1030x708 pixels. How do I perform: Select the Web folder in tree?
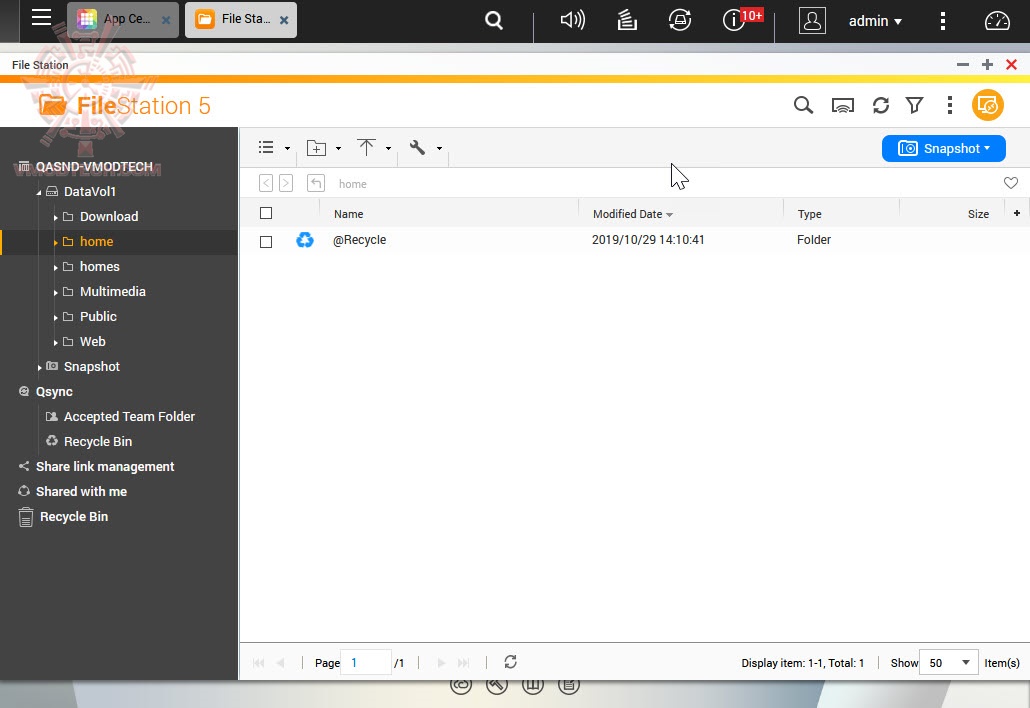92,342
